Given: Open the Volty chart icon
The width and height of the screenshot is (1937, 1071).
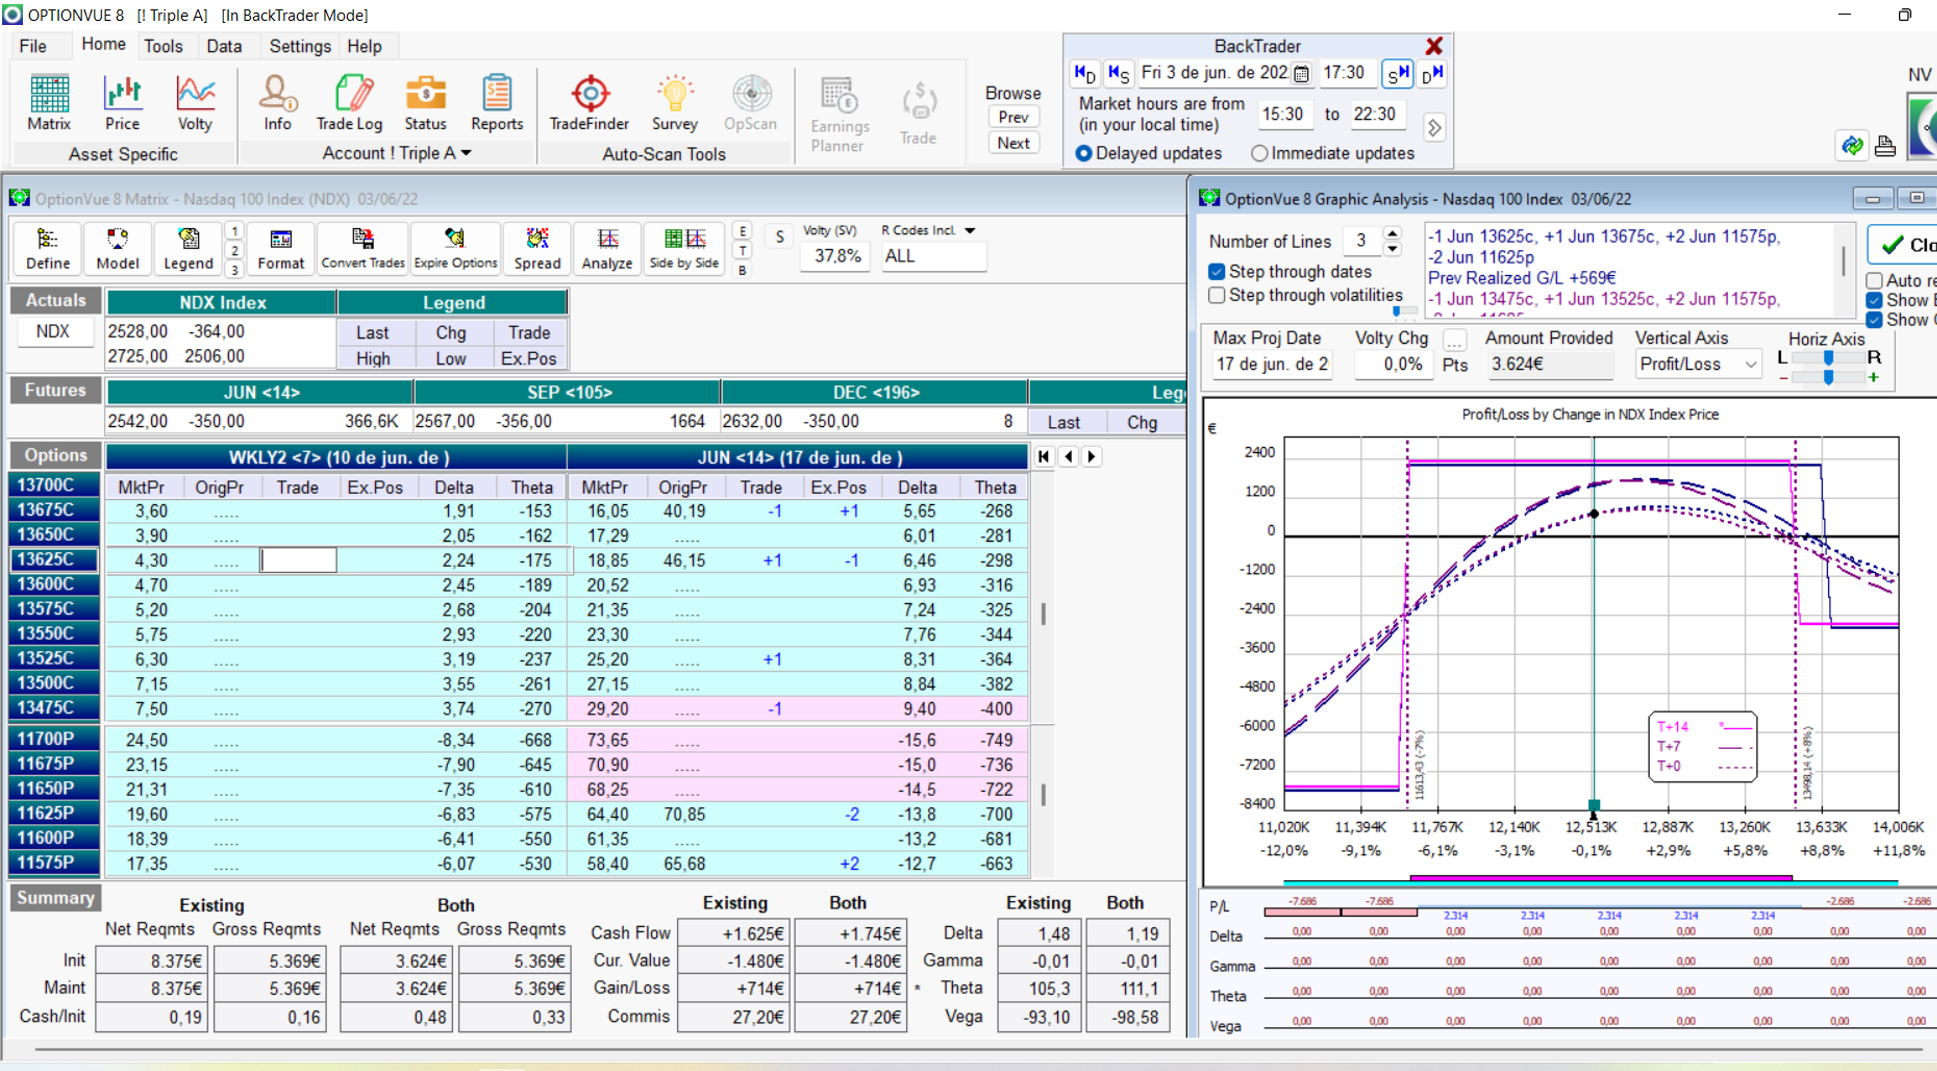Looking at the screenshot, I should click(195, 103).
